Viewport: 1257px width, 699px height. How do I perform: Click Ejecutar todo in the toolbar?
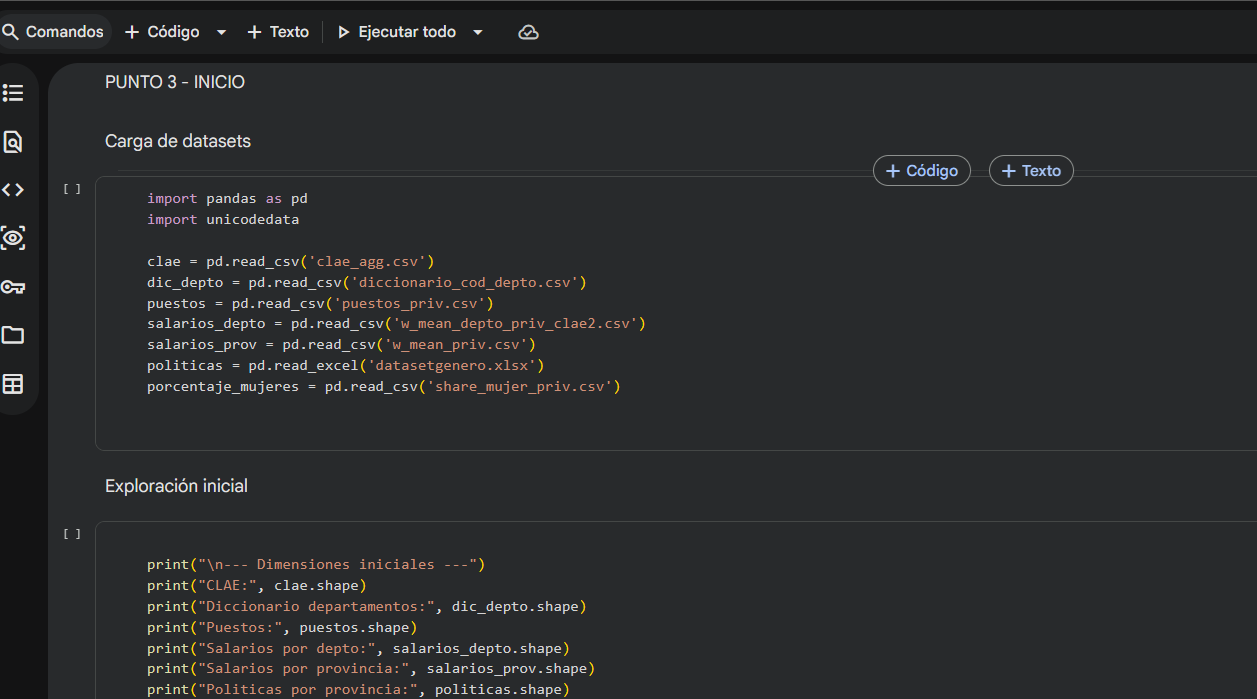397,32
